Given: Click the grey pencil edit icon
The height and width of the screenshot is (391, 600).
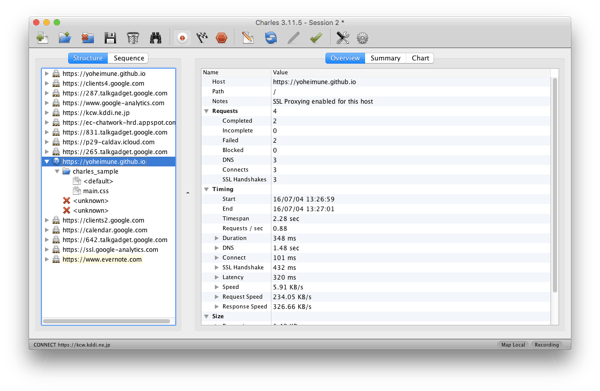Looking at the screenshot, I should pos(293,38).
